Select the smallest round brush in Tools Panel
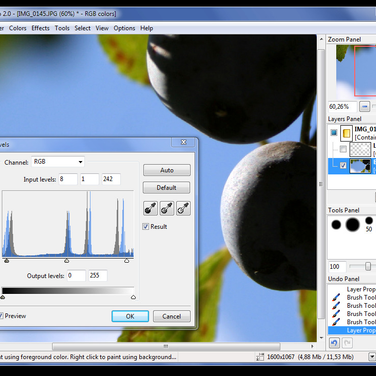This screenshot has width=376, height=376. pyautogui.click(x=369, y=220)
